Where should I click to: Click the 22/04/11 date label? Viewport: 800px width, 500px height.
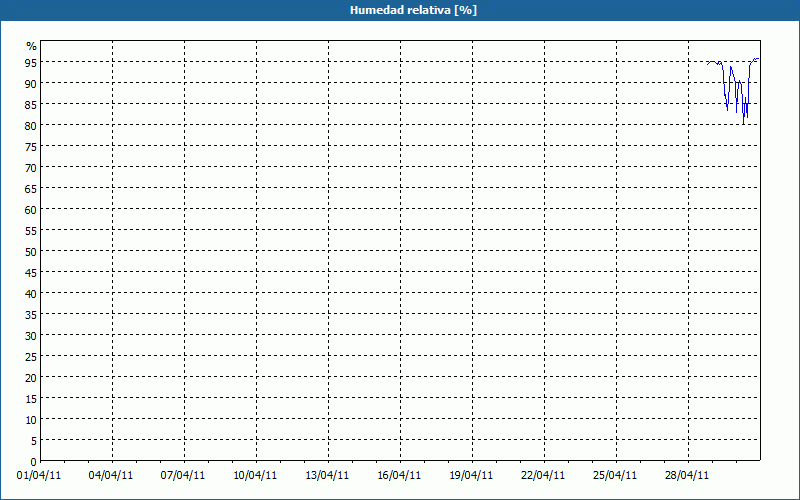pyautogui.click(x=543, y=476)
